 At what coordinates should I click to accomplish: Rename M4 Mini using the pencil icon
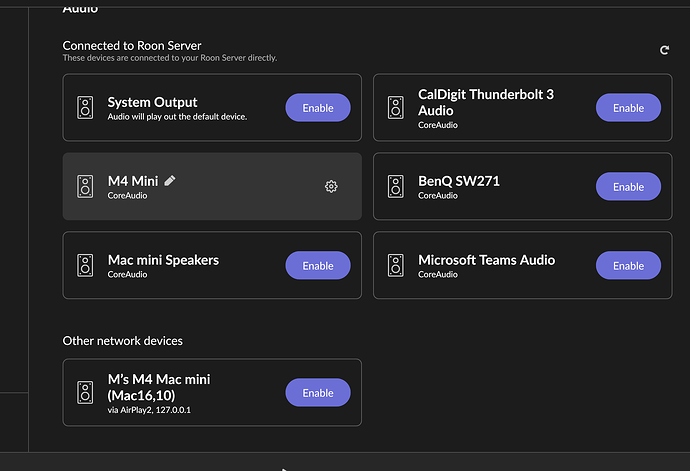click(x=170, y=180)
